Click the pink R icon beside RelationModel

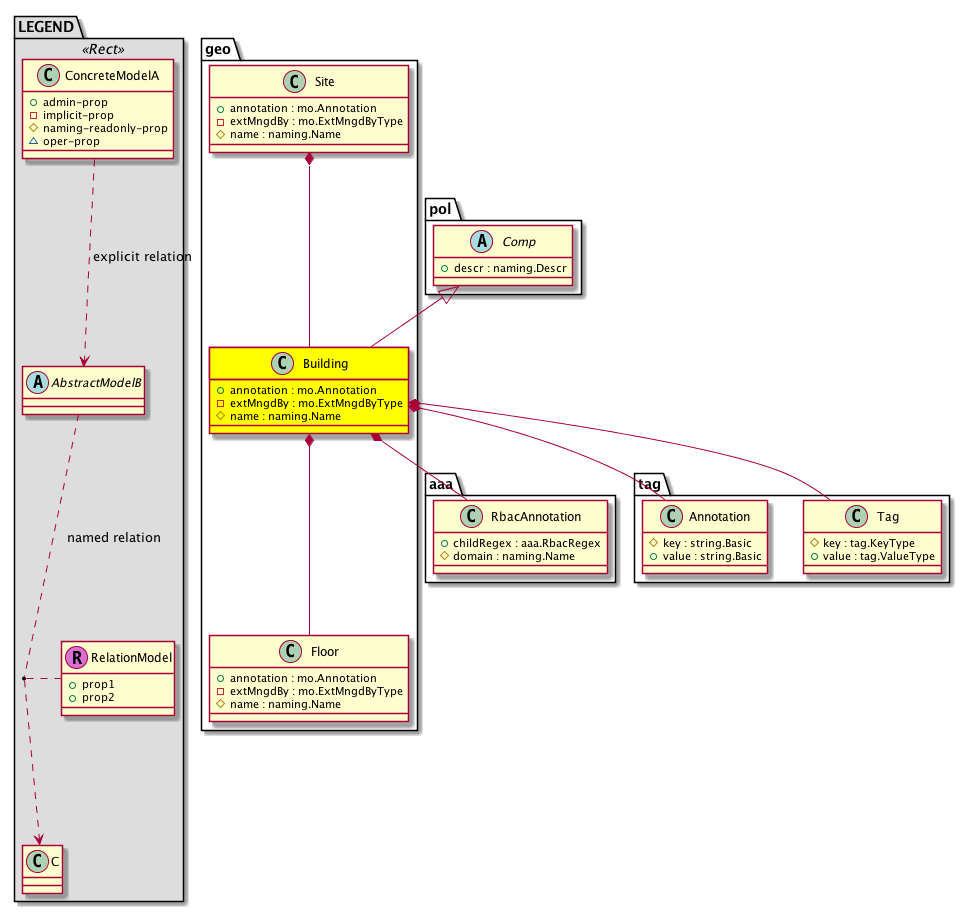(x=76, y=657)
